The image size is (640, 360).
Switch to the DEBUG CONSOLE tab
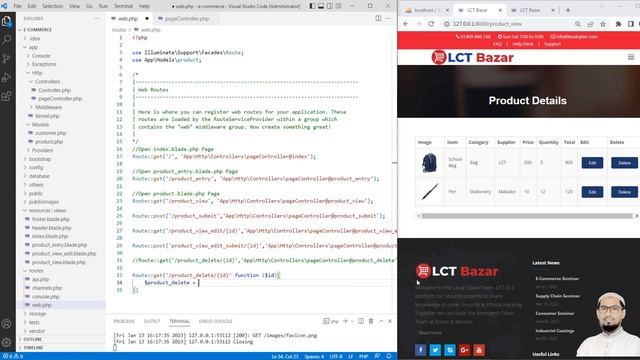pyautogui.click(x=216, y=321)
